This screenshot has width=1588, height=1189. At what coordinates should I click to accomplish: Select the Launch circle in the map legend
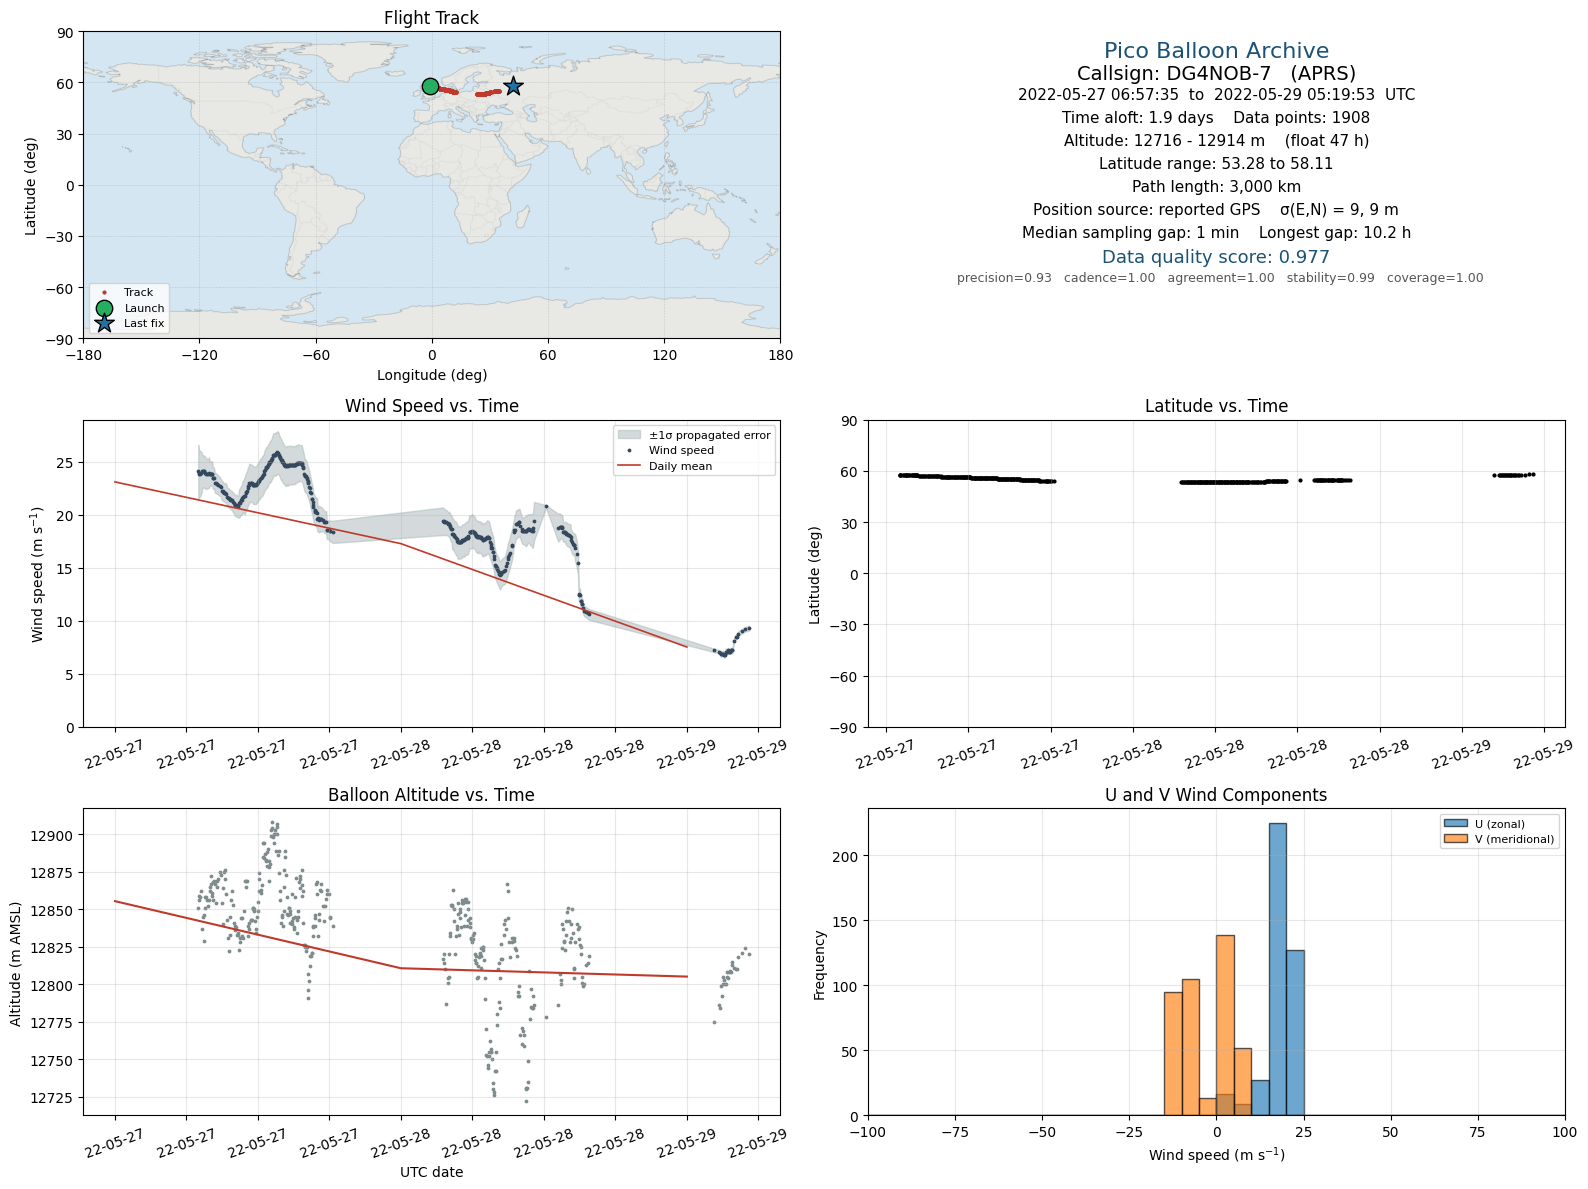click(104, 308)
